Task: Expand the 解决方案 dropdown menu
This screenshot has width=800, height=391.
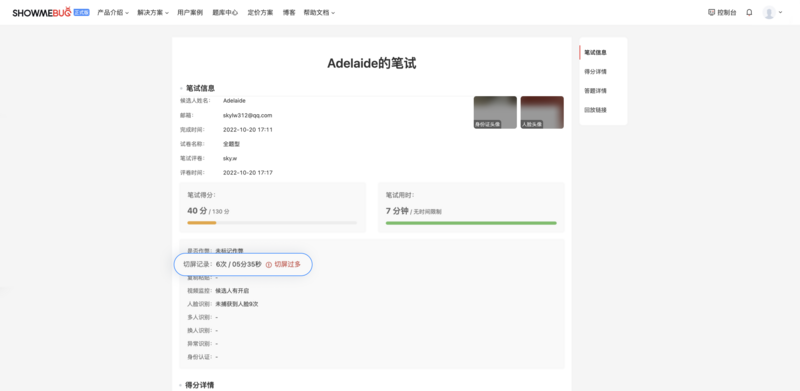Action: [x=153, y=13]
